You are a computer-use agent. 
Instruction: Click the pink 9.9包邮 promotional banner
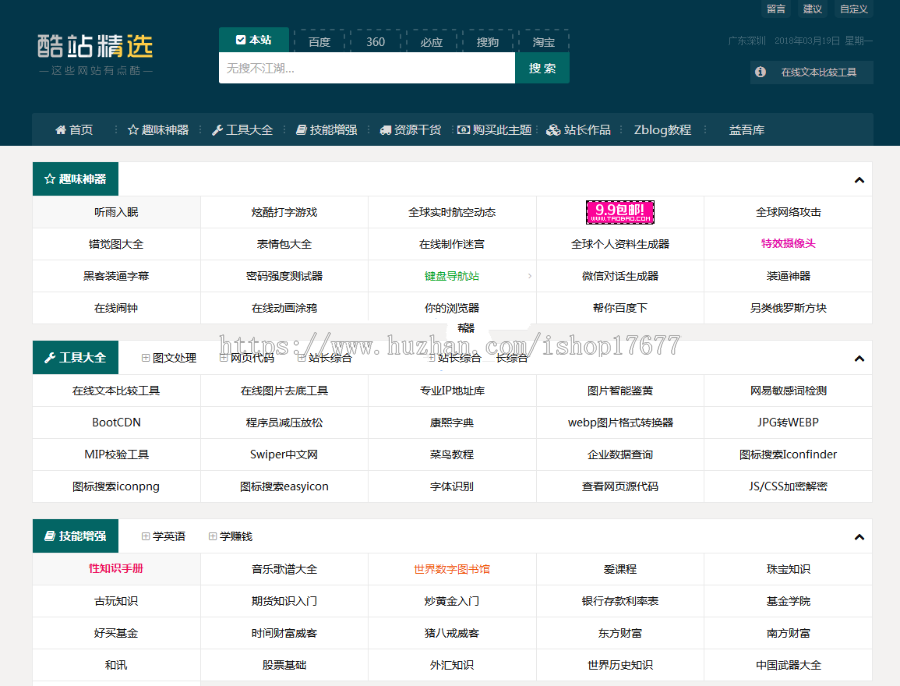(620, 210)
